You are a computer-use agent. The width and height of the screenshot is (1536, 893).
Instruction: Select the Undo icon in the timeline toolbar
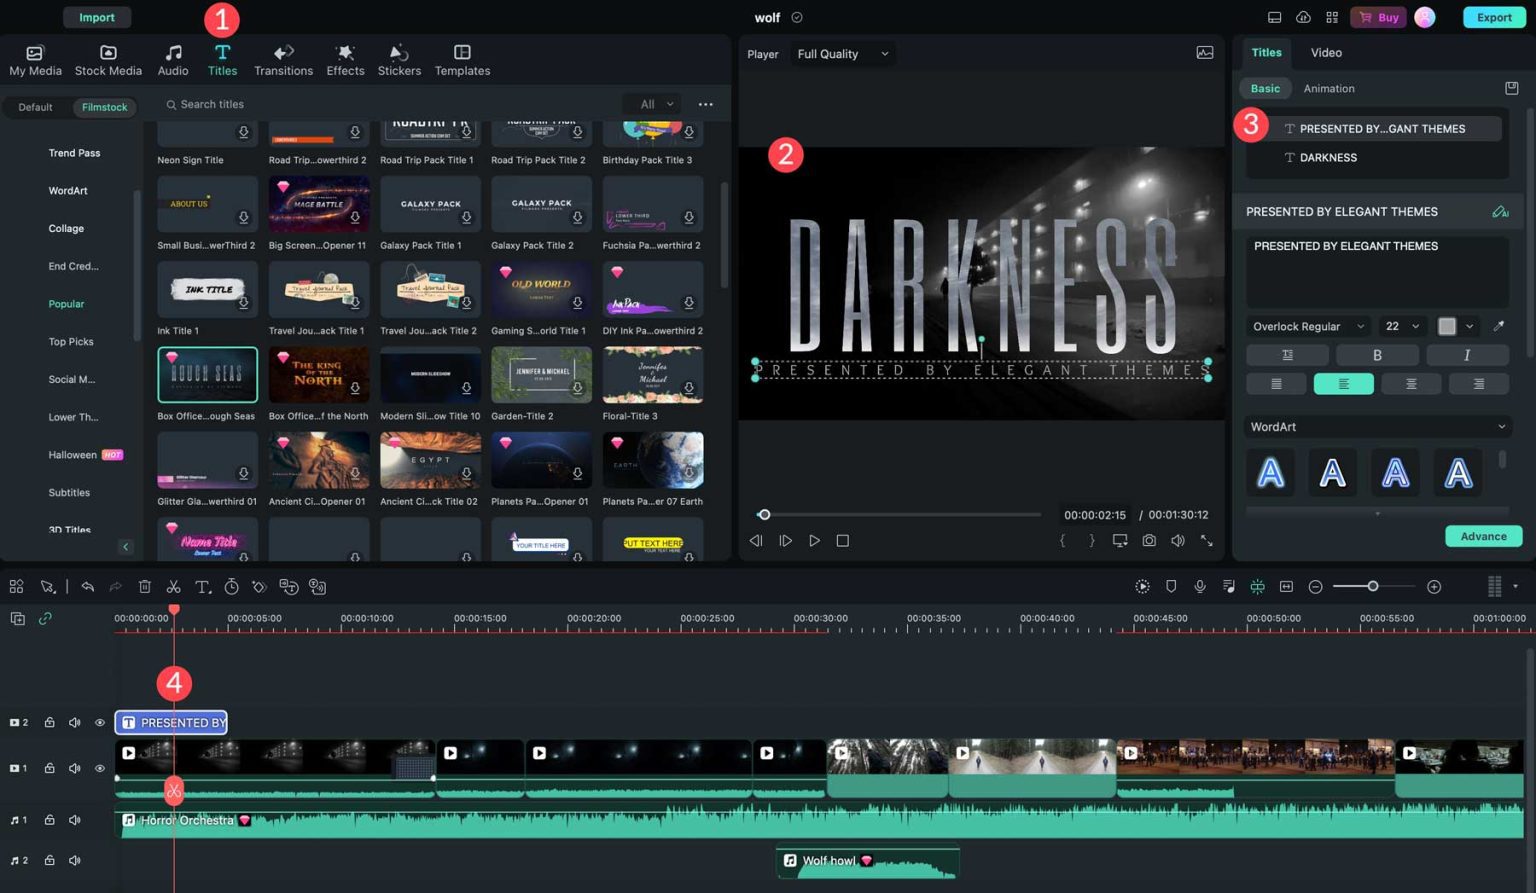[x=87, y=586]
